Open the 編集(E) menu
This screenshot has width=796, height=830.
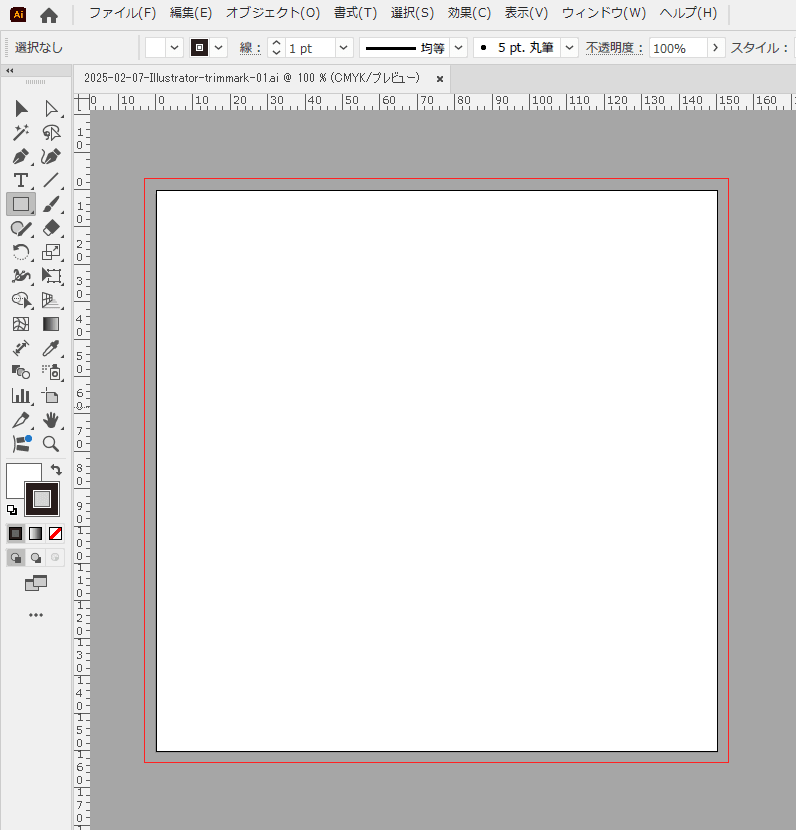(191, 13)
